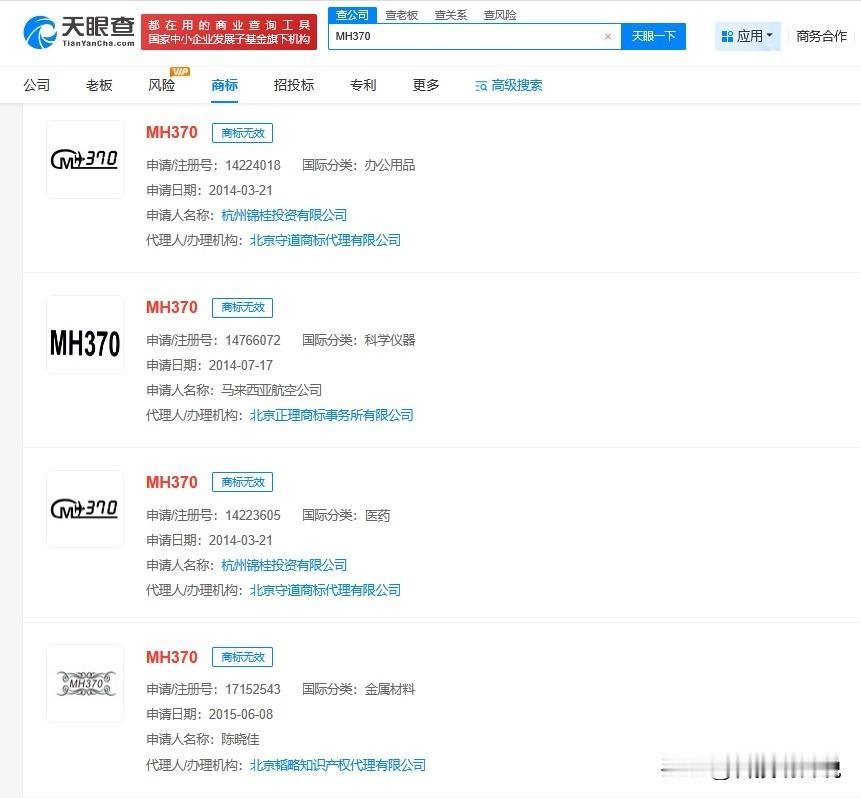Select application date 2015-06-08
The image size is (861, 798).
241,715
